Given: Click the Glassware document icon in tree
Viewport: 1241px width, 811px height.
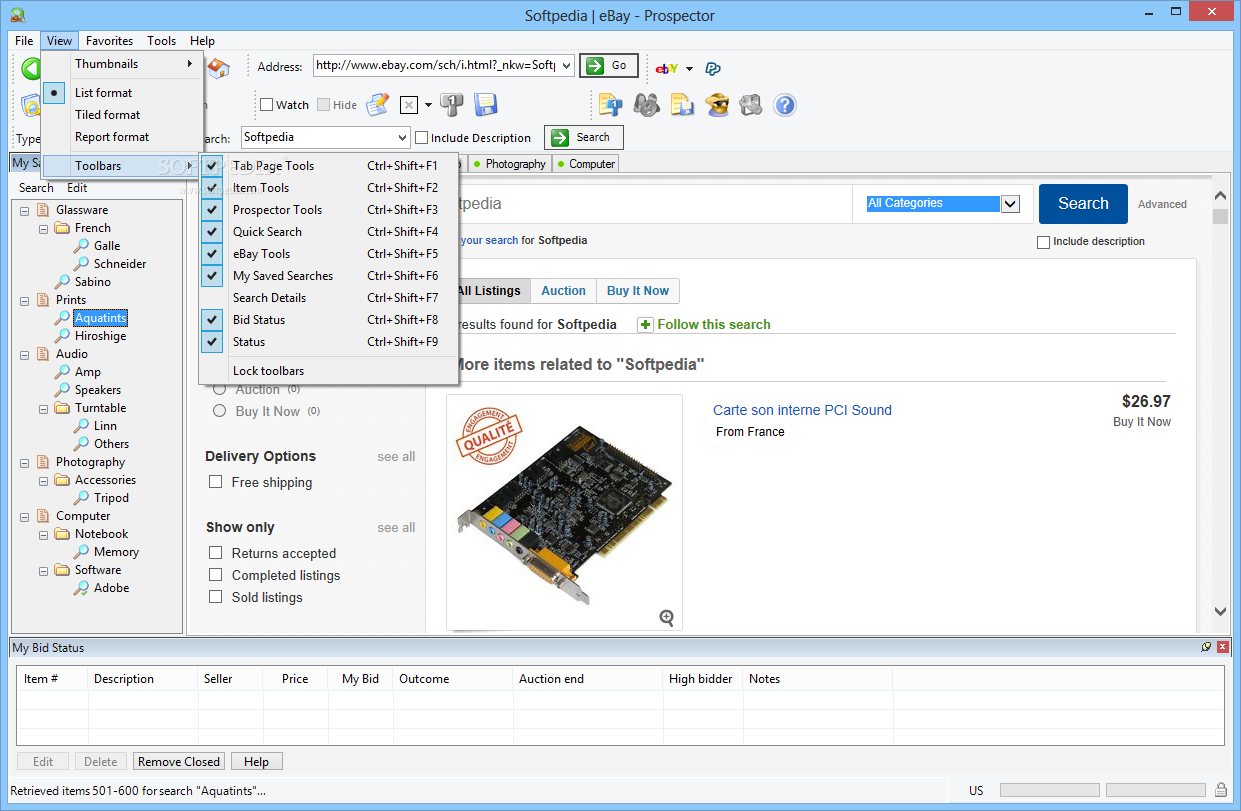Looking at the screenshot, I should 42,210.
